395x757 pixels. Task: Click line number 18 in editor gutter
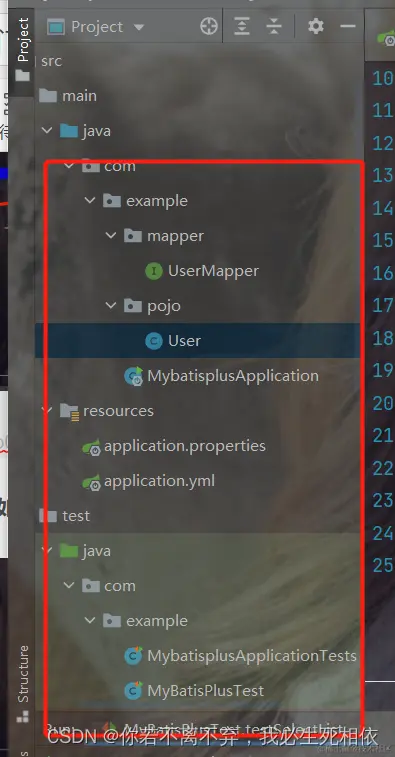[x=383, y=338]
